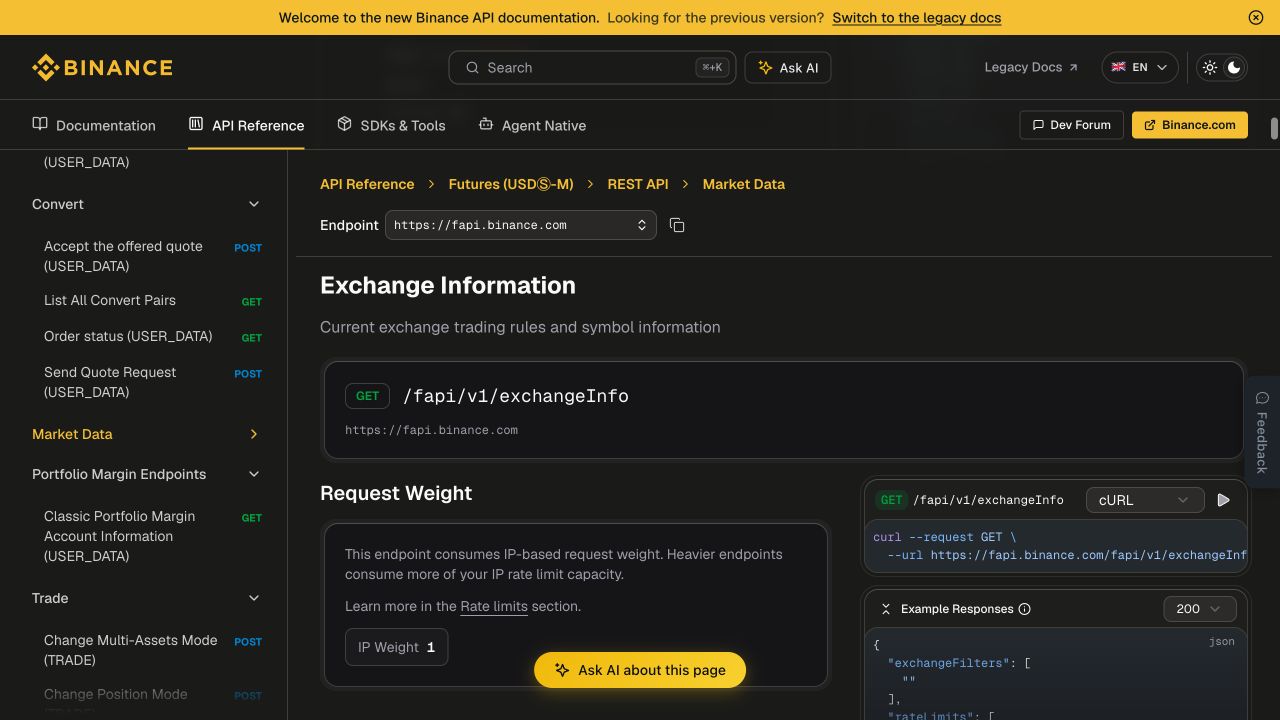
Task: Click Futures (USDⓈ-M) breadcrumb
Action: point(511,184)
